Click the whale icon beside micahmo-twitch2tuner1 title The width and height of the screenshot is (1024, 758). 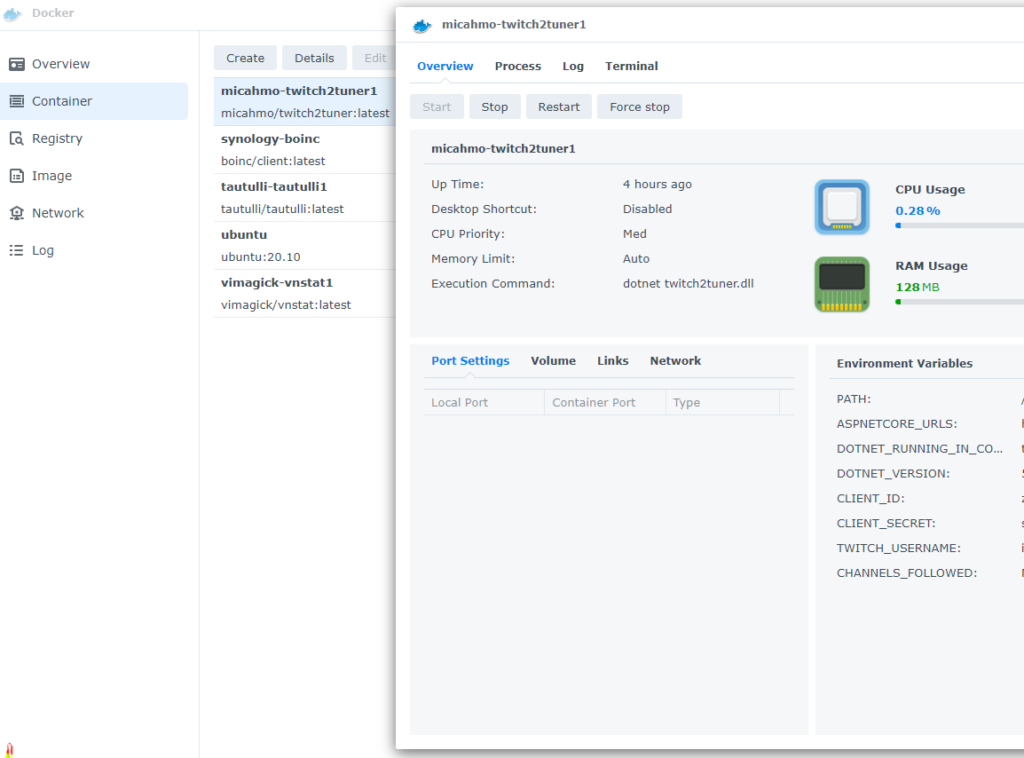423,25
